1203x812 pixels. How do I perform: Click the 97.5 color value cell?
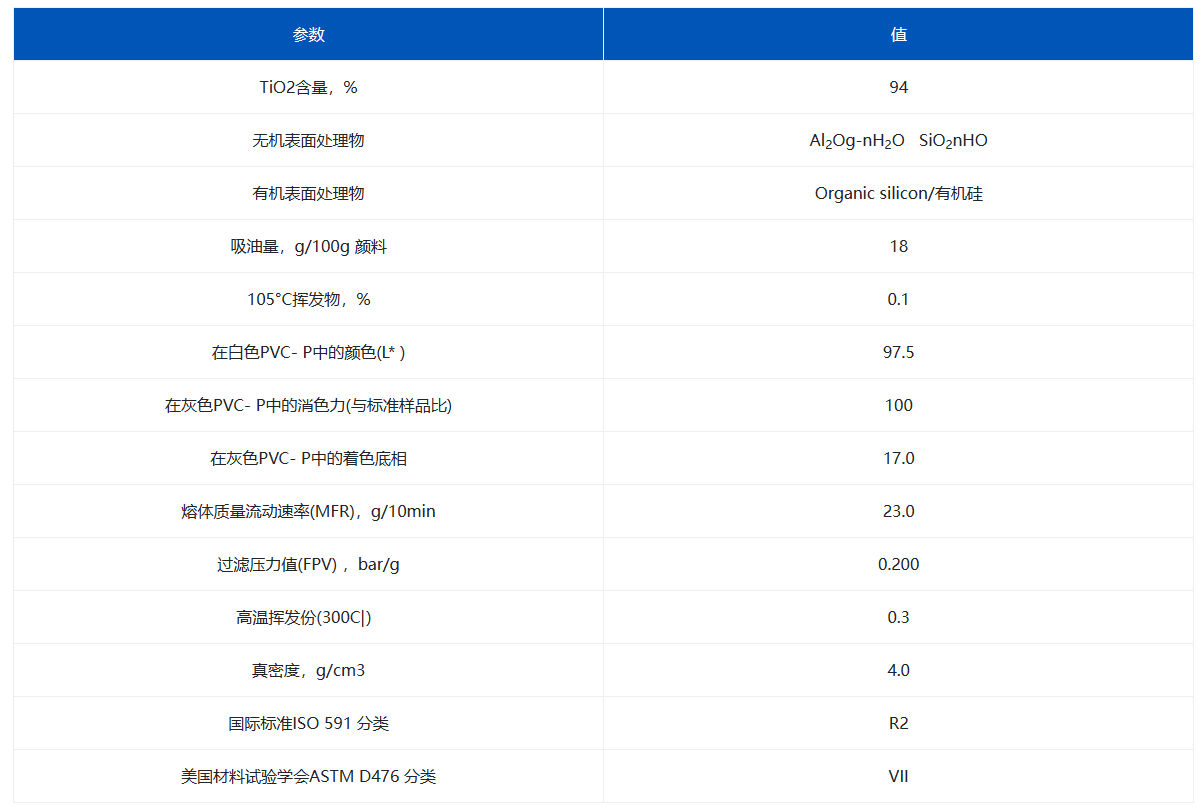(x=898, y=352)
